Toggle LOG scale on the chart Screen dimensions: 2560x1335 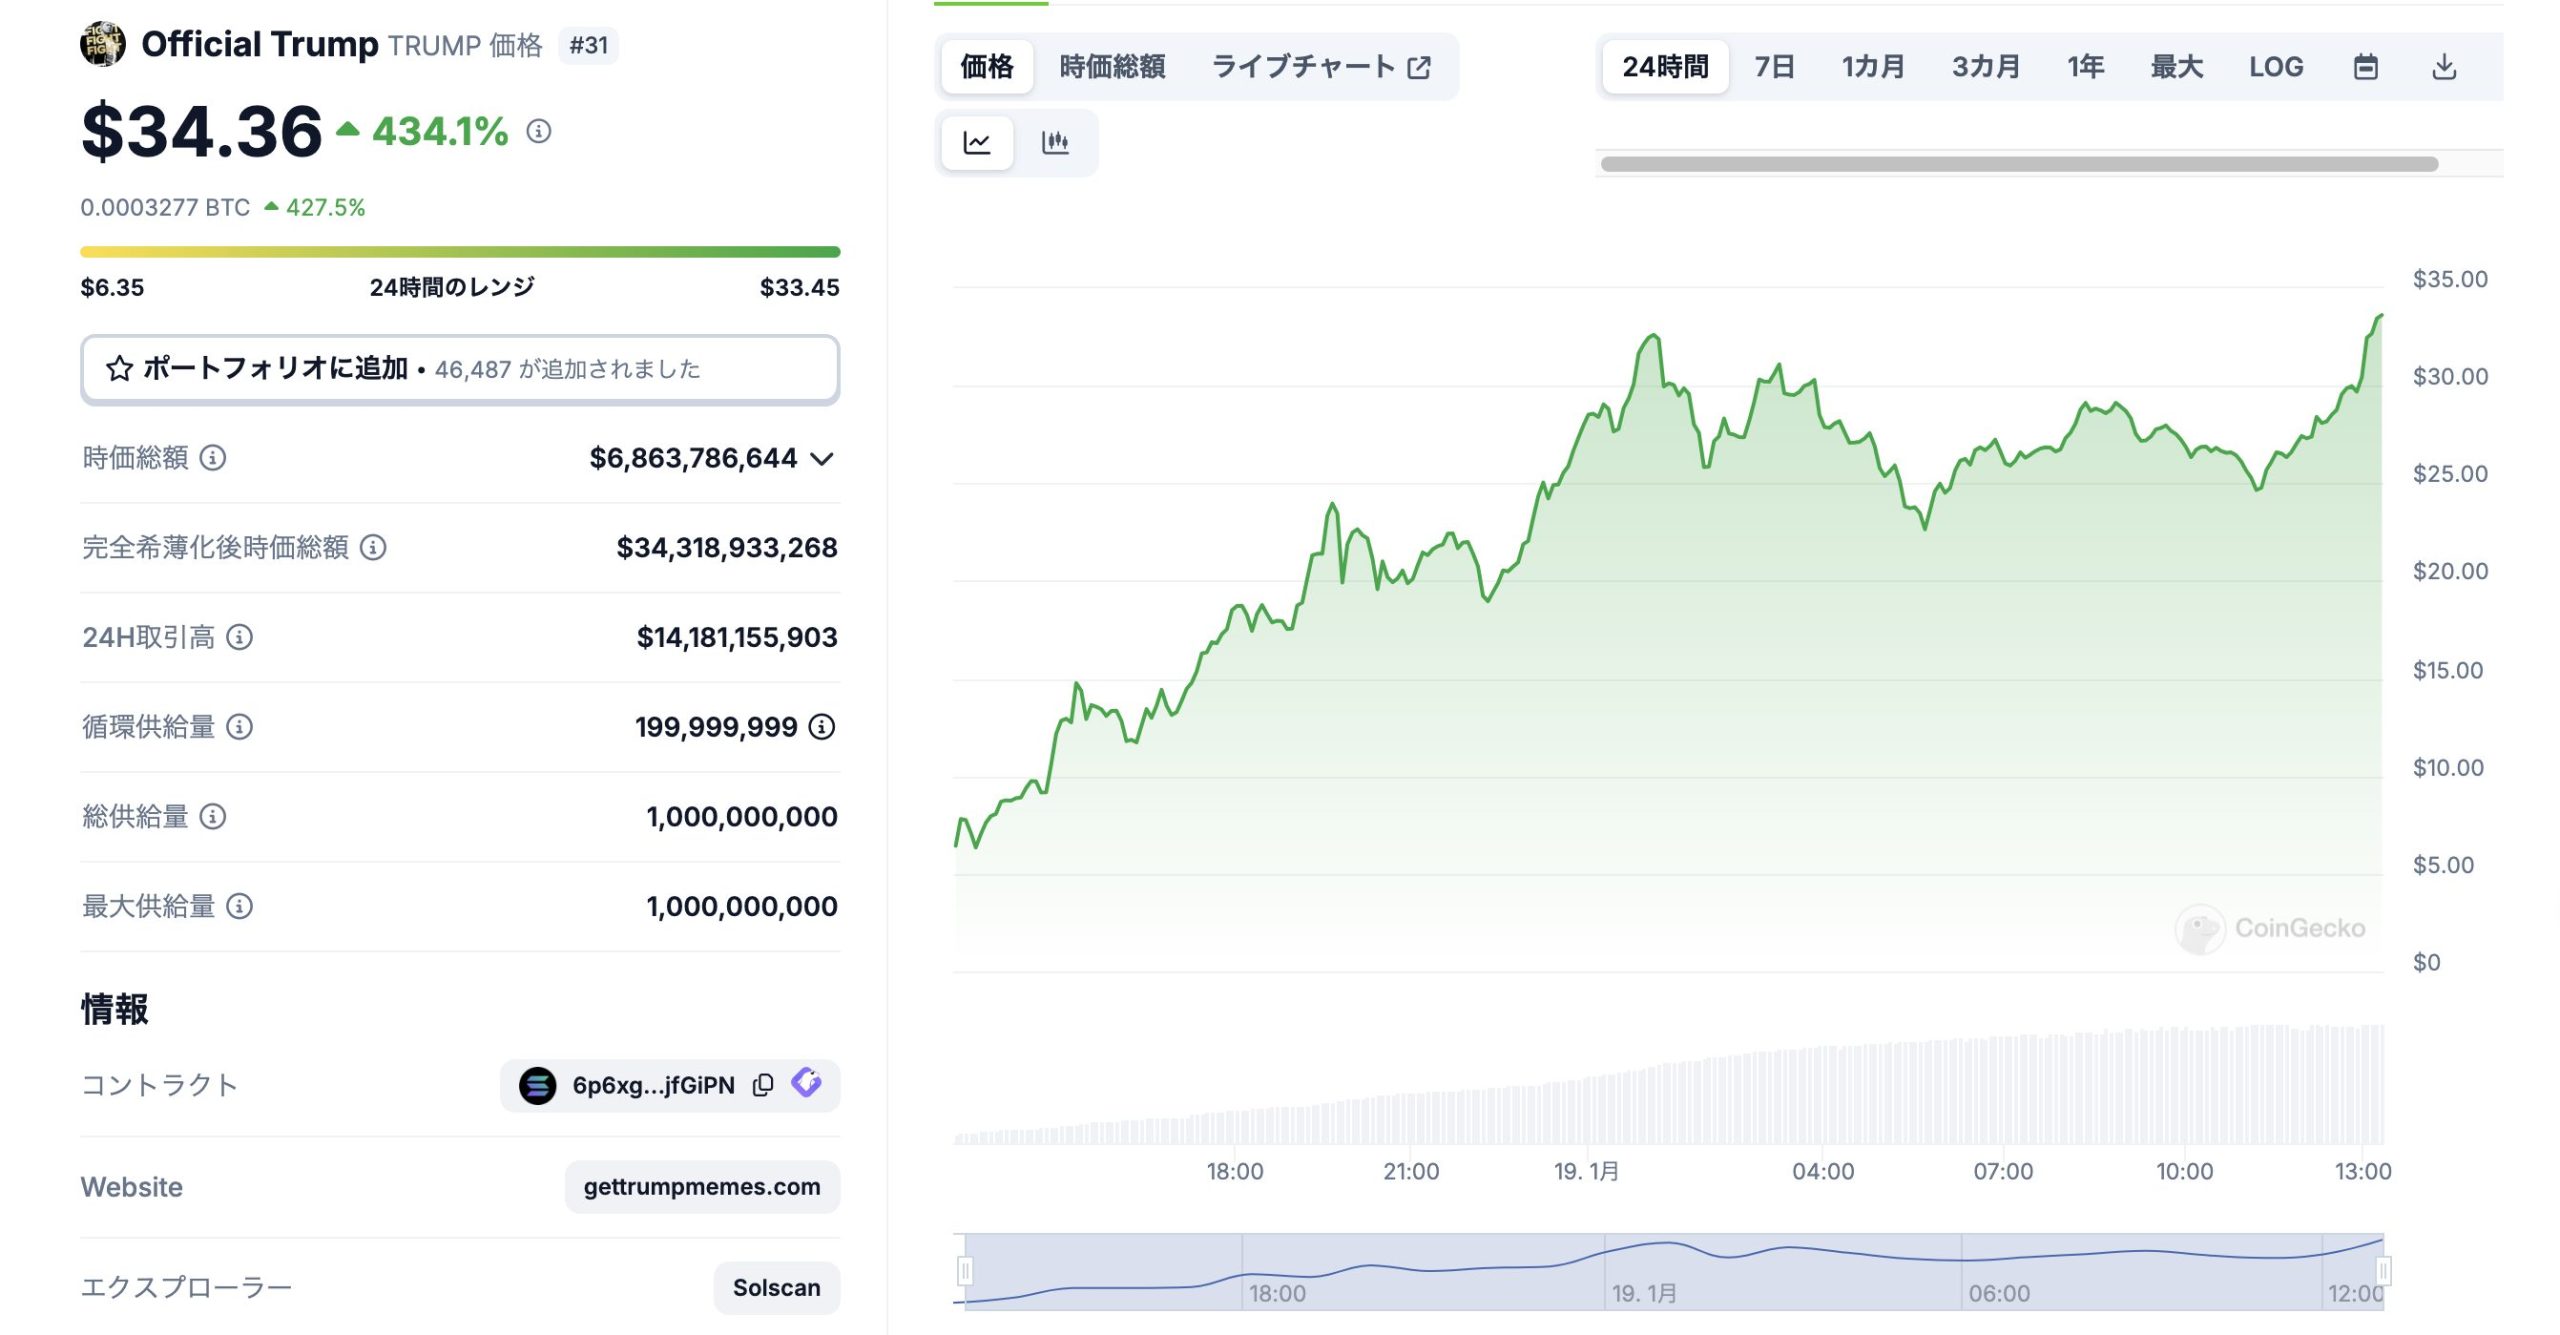(x=2275, y=67)
